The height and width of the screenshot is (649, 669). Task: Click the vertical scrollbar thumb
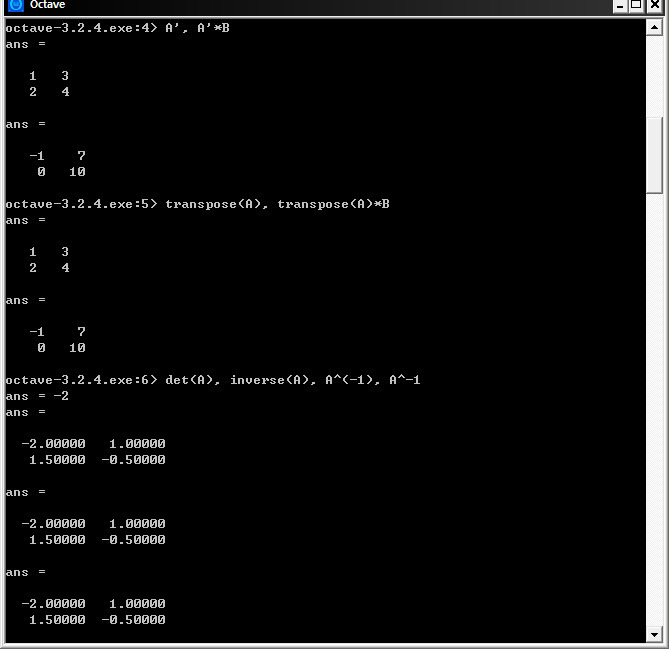[x=654, y=155]
